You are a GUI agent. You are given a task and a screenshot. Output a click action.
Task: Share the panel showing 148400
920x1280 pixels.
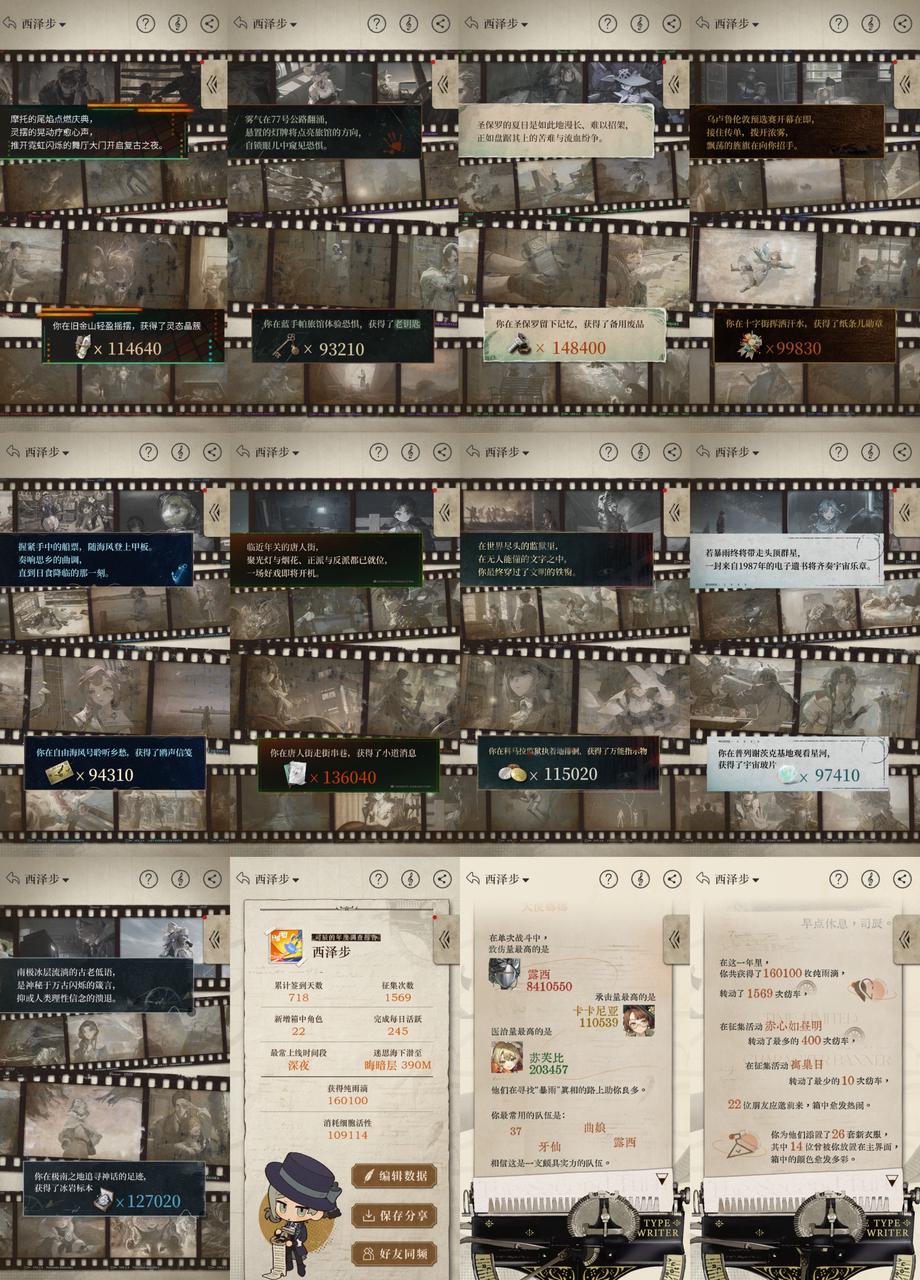(x=671, y=23)
